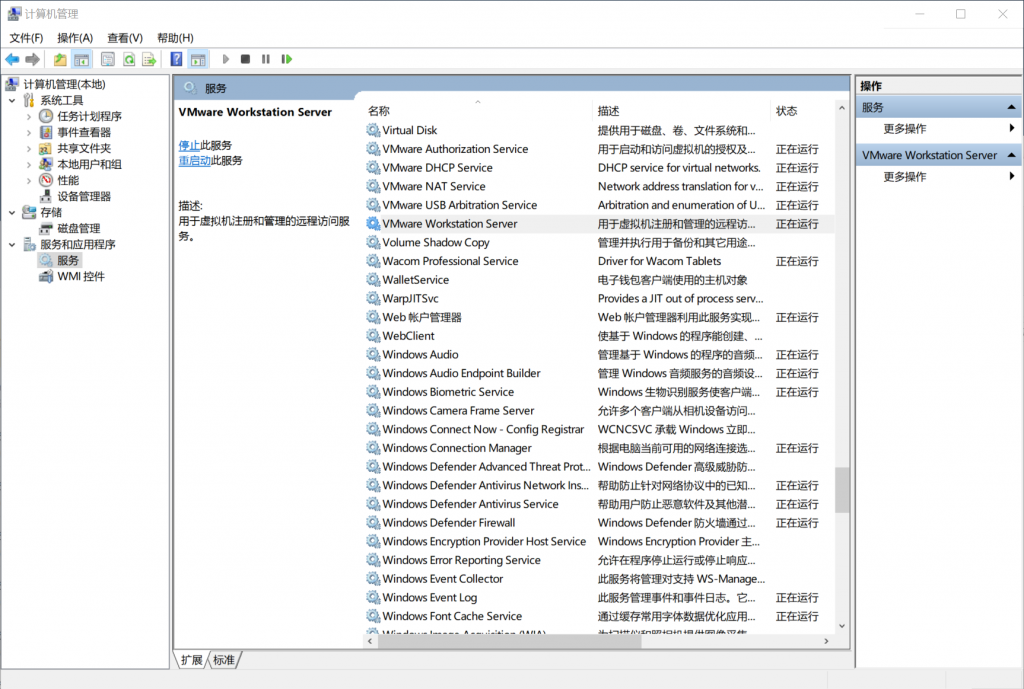This screenshot has width=1024, height=689.
Task: Click the Up One Level folder icon
Action: (61, 60)
